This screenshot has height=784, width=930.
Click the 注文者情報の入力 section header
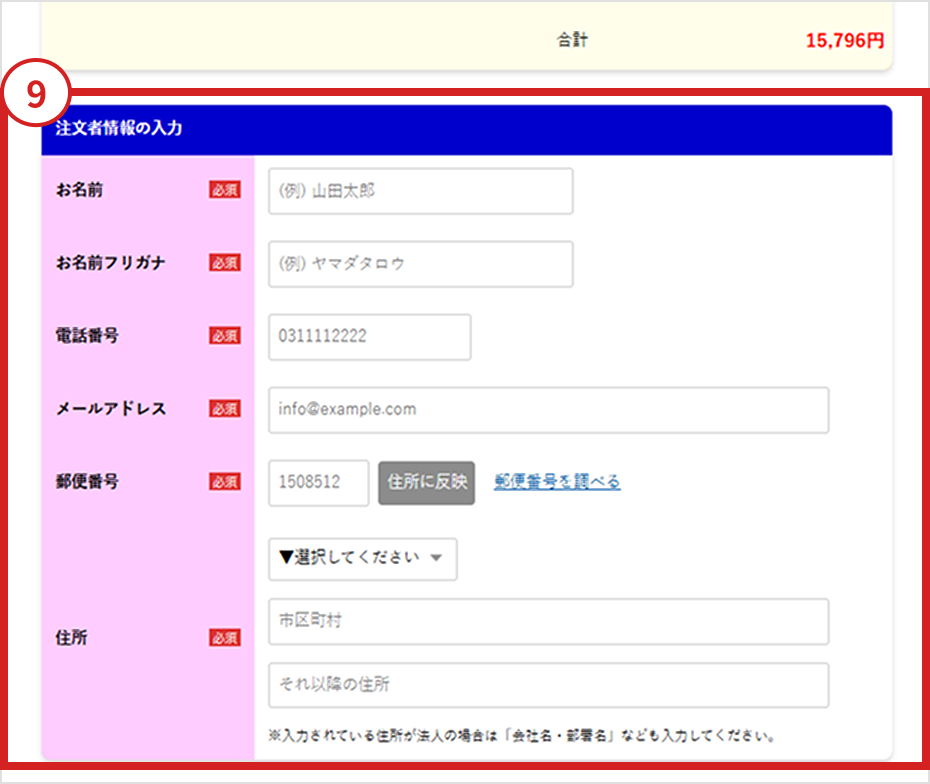coord(120,129)
